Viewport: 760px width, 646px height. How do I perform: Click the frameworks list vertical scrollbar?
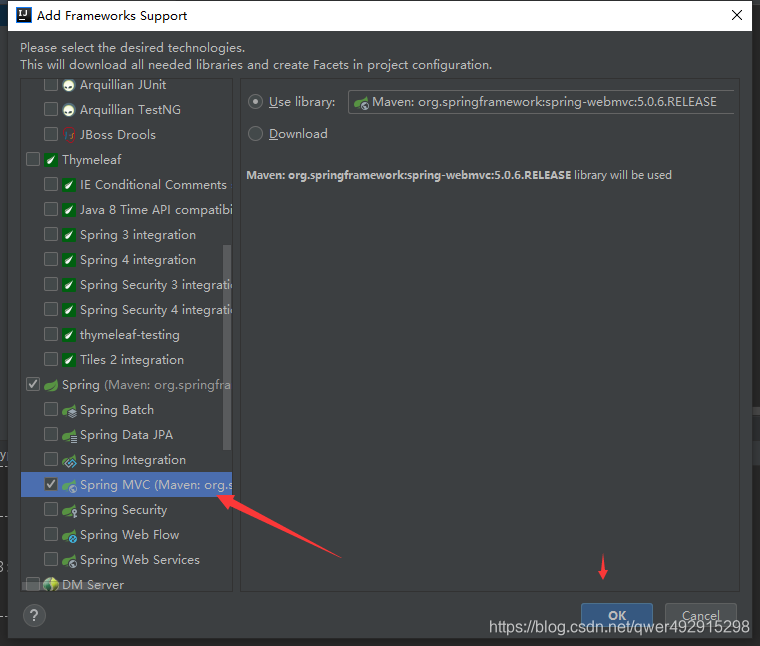pyautogui.click(x=227, y=347)
